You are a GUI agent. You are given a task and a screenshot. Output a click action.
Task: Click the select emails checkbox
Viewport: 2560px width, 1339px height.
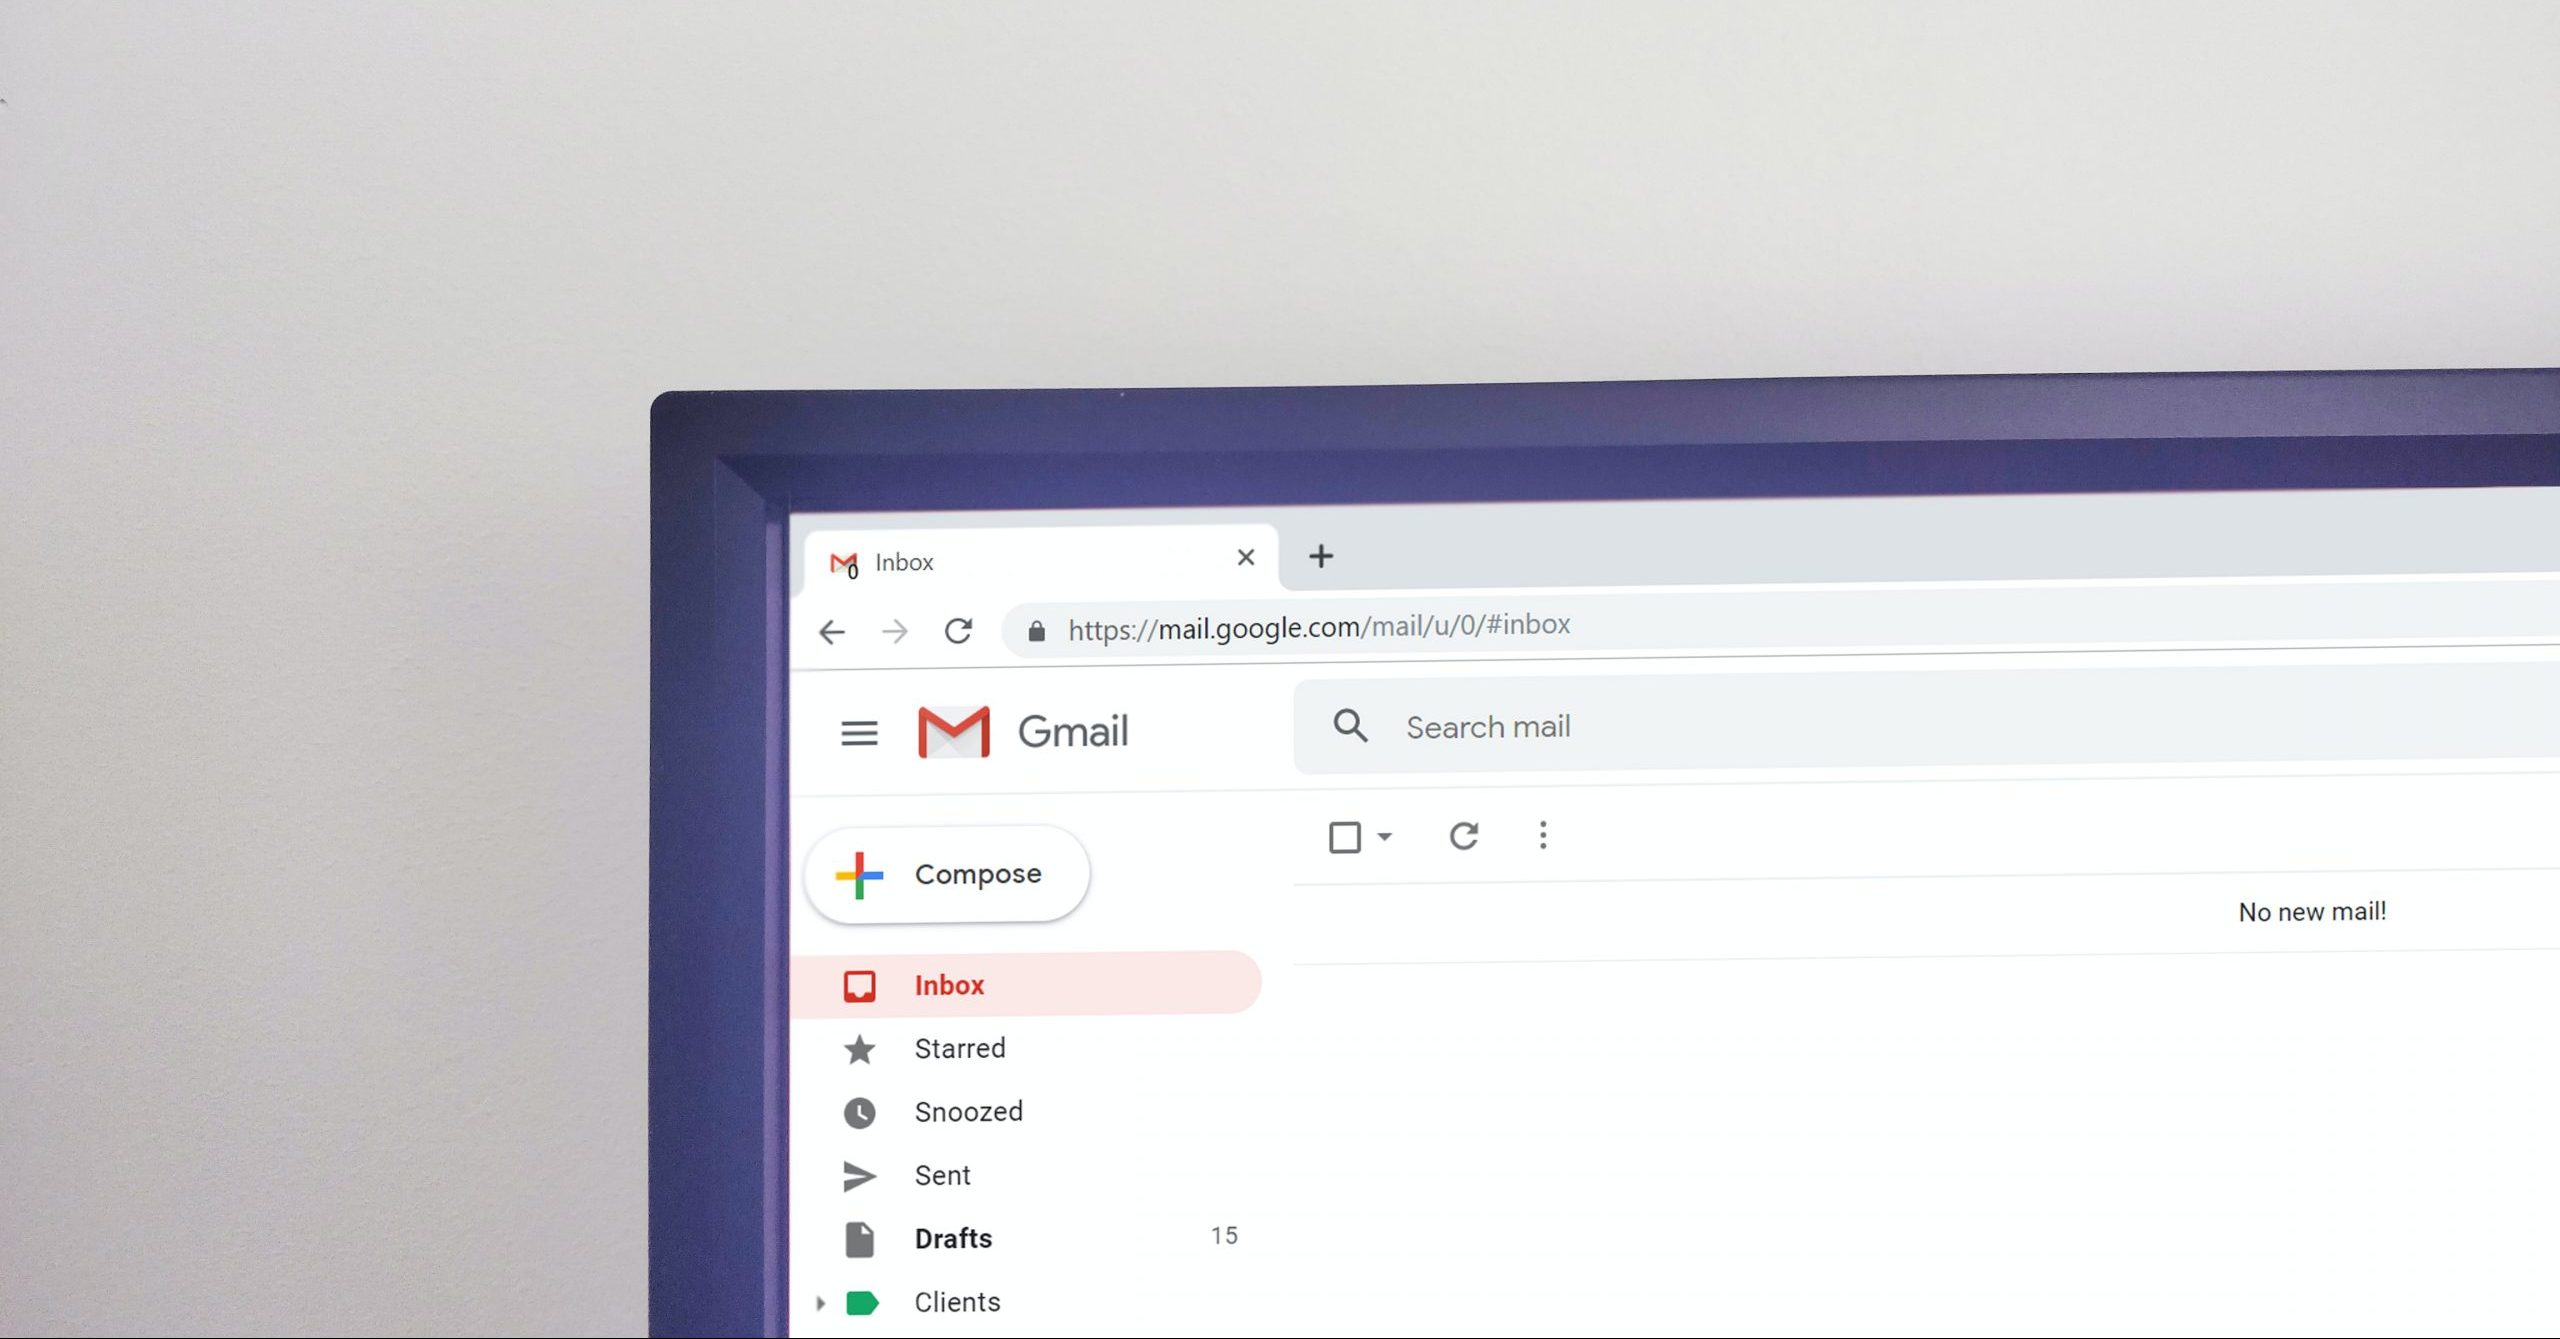1344,835
